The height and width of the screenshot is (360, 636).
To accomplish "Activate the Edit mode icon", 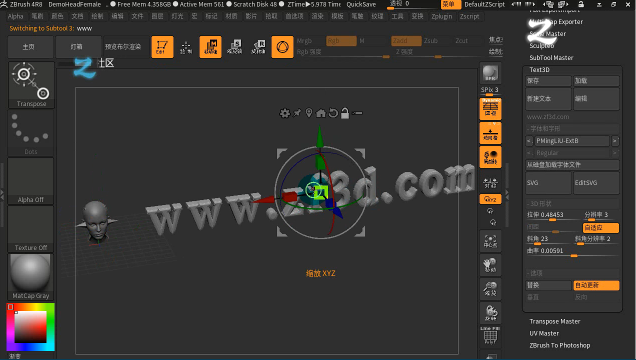I will pyautogui.click(x=162, y=47).
